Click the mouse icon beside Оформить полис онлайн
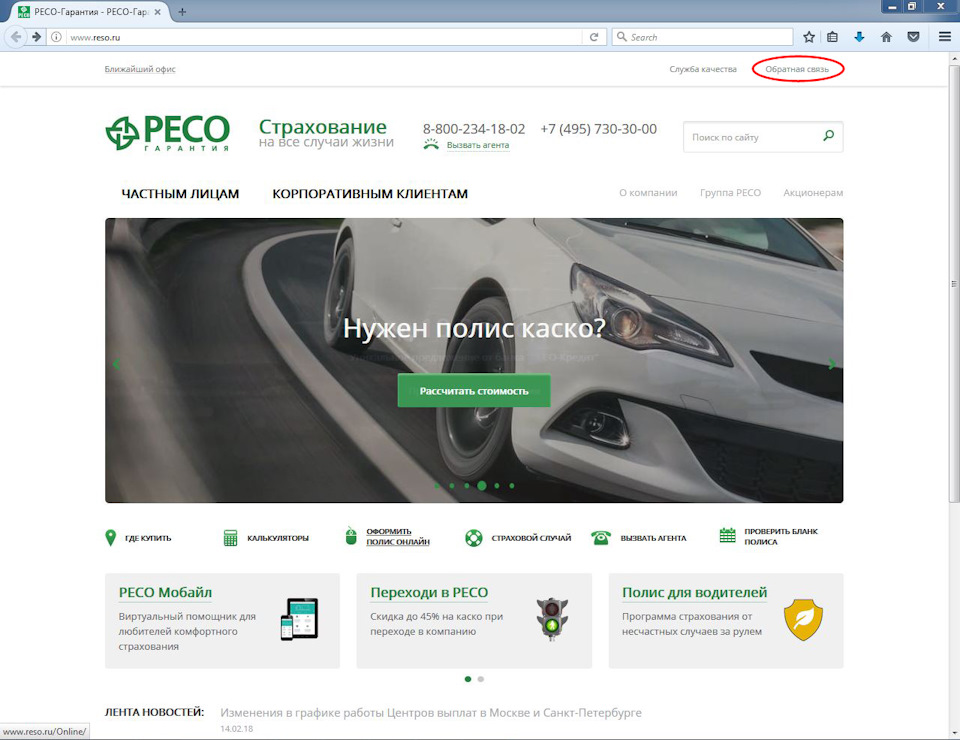The height and width of the screenshot is (740, 960). pos(351,536)
